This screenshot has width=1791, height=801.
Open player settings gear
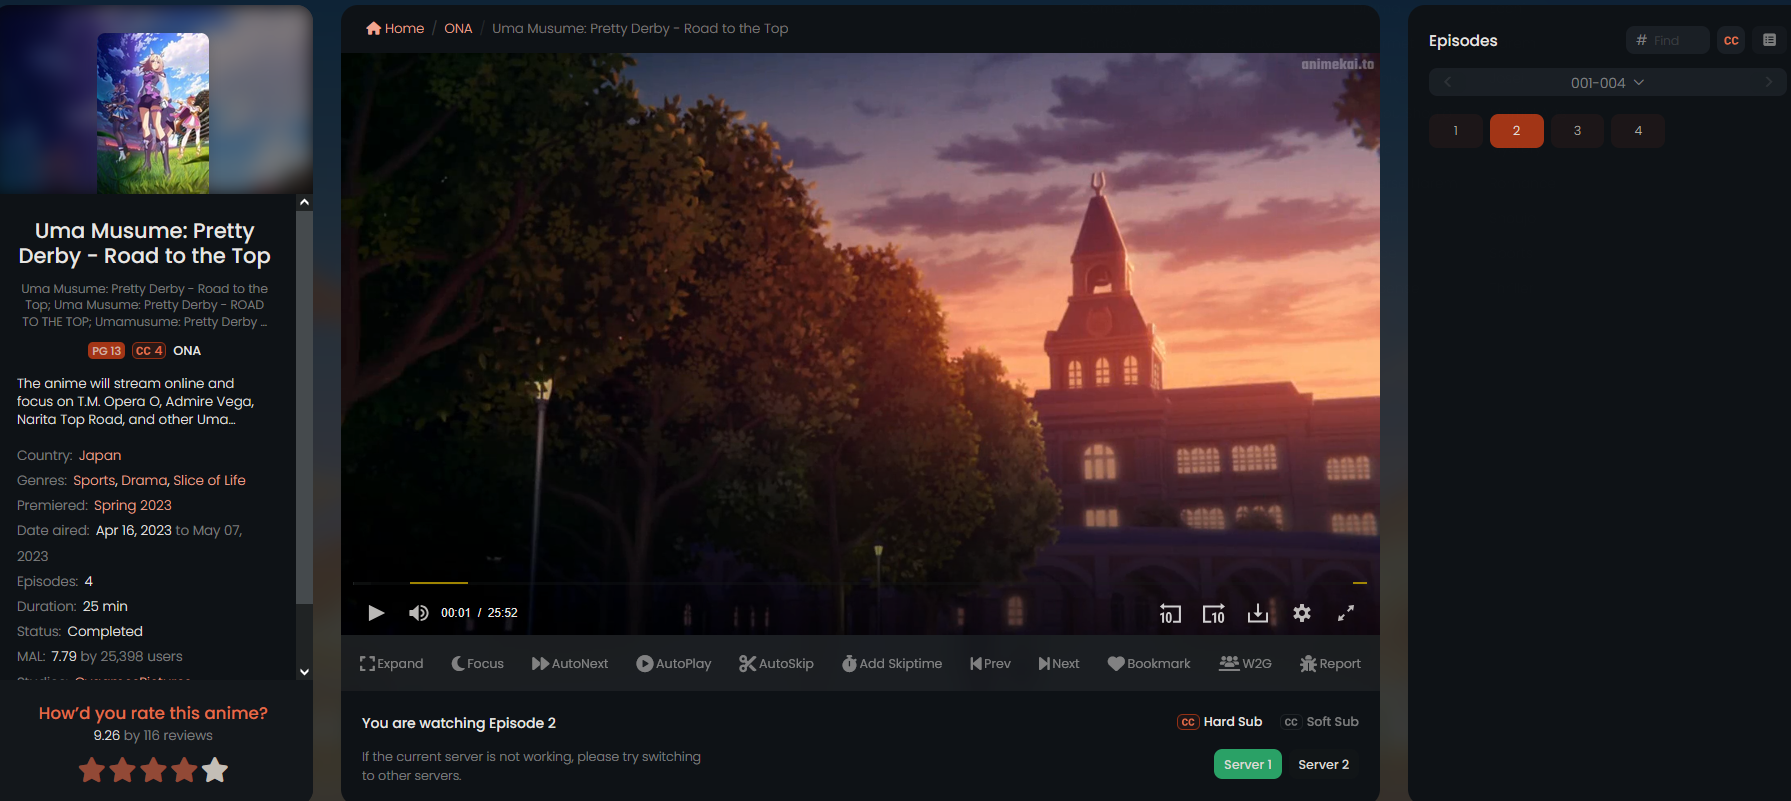point(1302,613)
